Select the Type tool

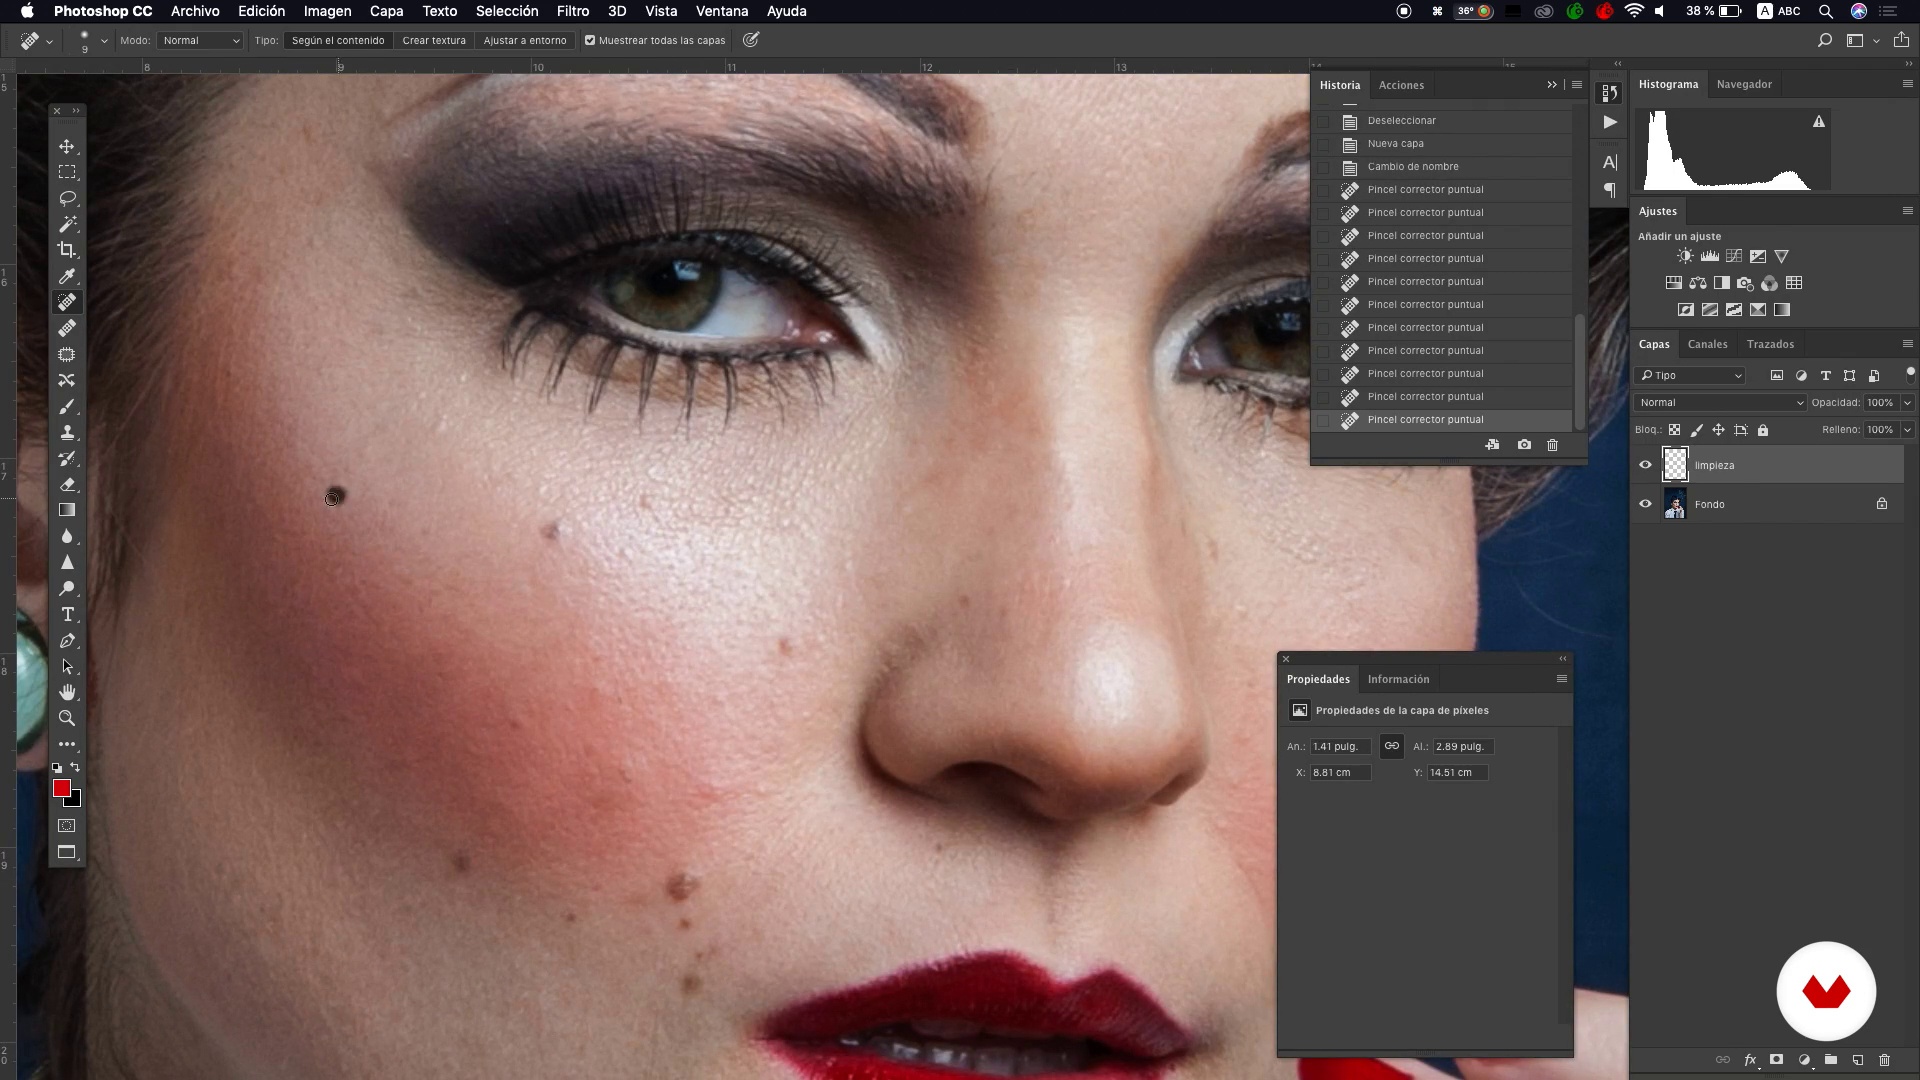(67, 614)
